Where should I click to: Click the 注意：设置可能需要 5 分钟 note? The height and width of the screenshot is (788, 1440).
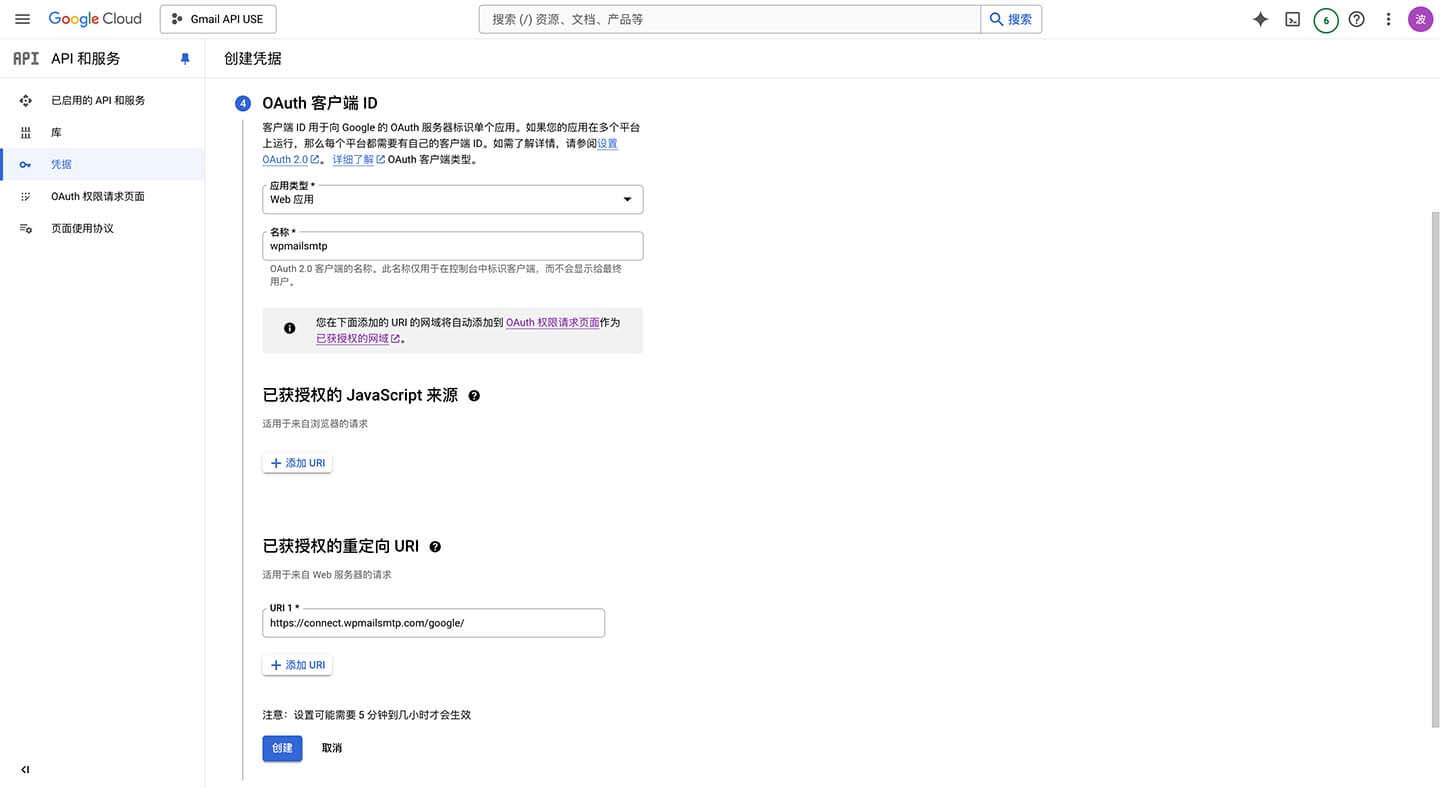click(366, 715)
